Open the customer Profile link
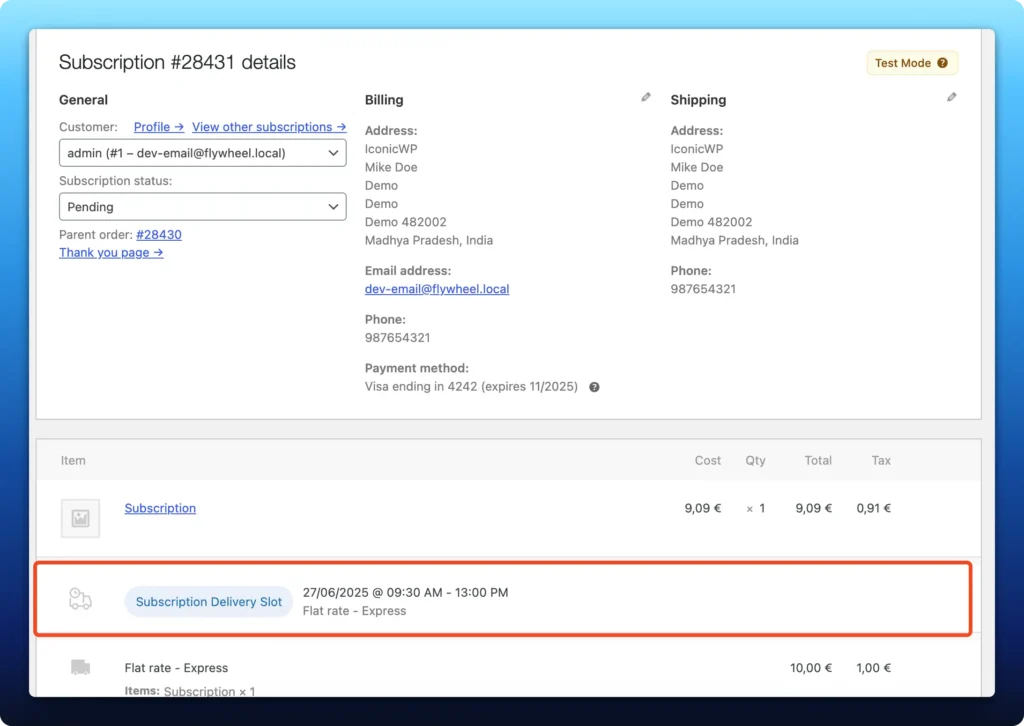Viewport: 1024px width, 726px height. [x=158, y=127]
